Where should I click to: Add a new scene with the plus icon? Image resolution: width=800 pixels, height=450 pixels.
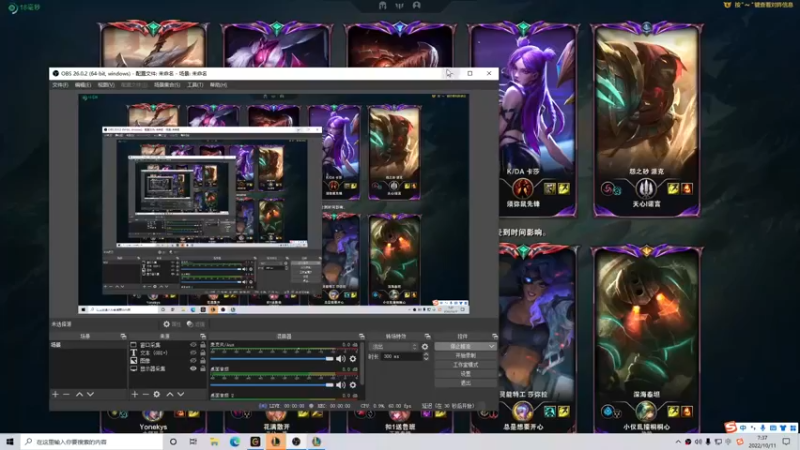pos(55,394)
